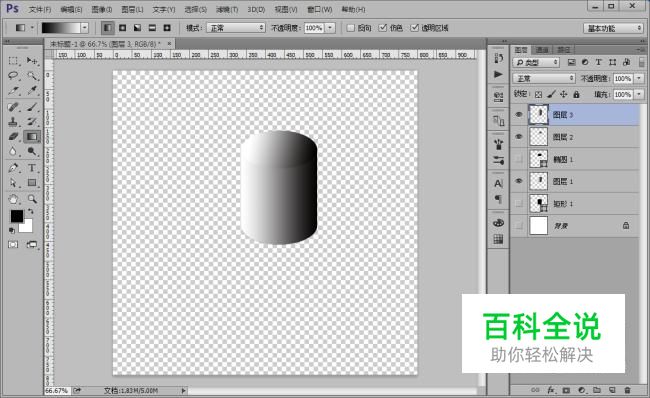Screen dimensions: 650x398
Task: Open the Character panel icon
Action: (498, 183)
